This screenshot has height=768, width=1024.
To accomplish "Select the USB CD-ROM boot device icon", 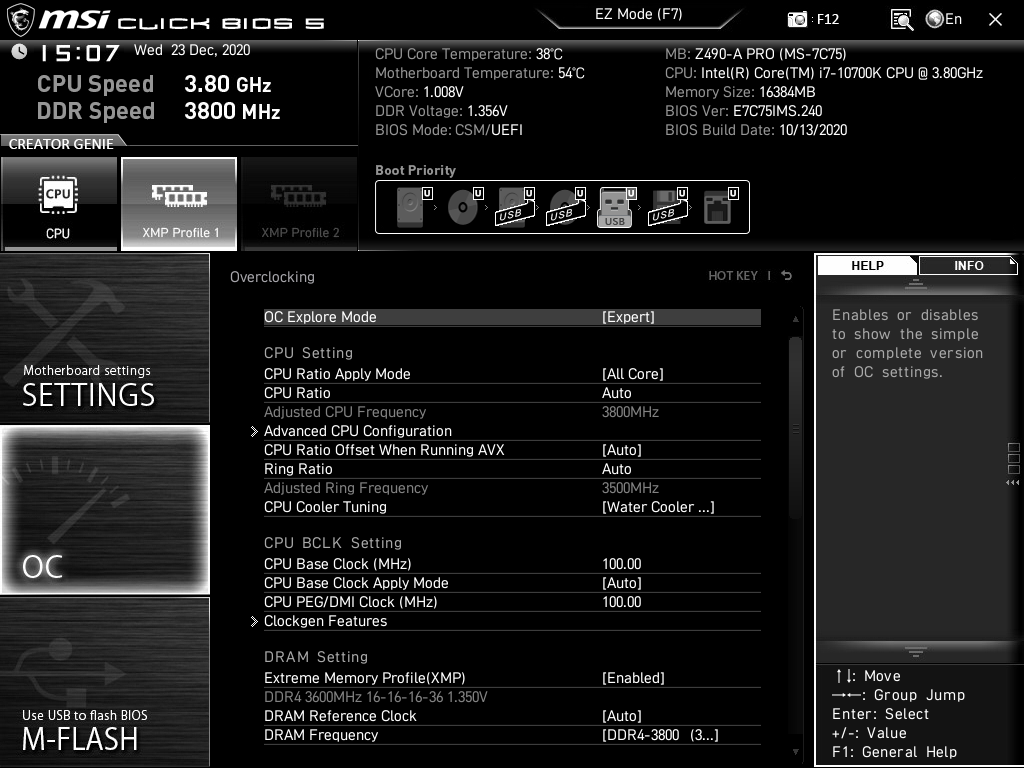I will [566, 206].
